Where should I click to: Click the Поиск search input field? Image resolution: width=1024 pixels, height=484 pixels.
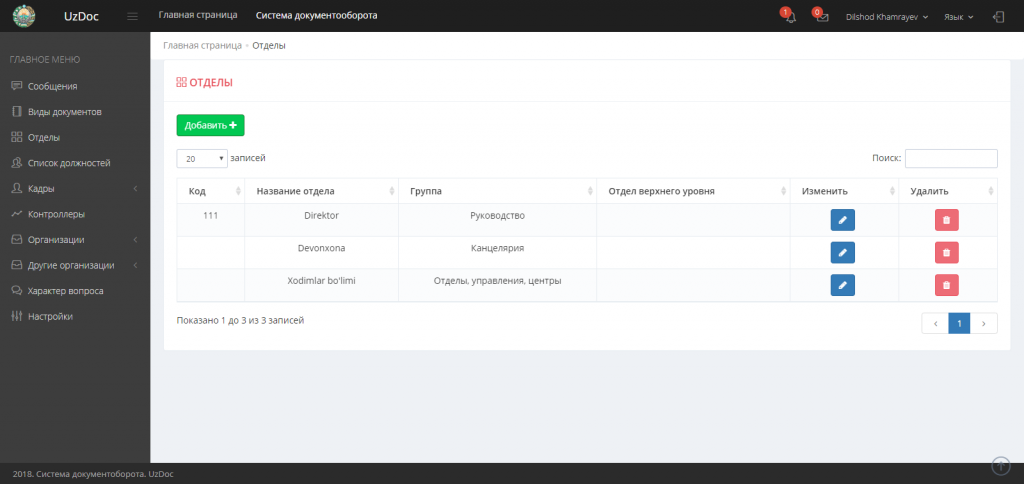click(951, 158)
